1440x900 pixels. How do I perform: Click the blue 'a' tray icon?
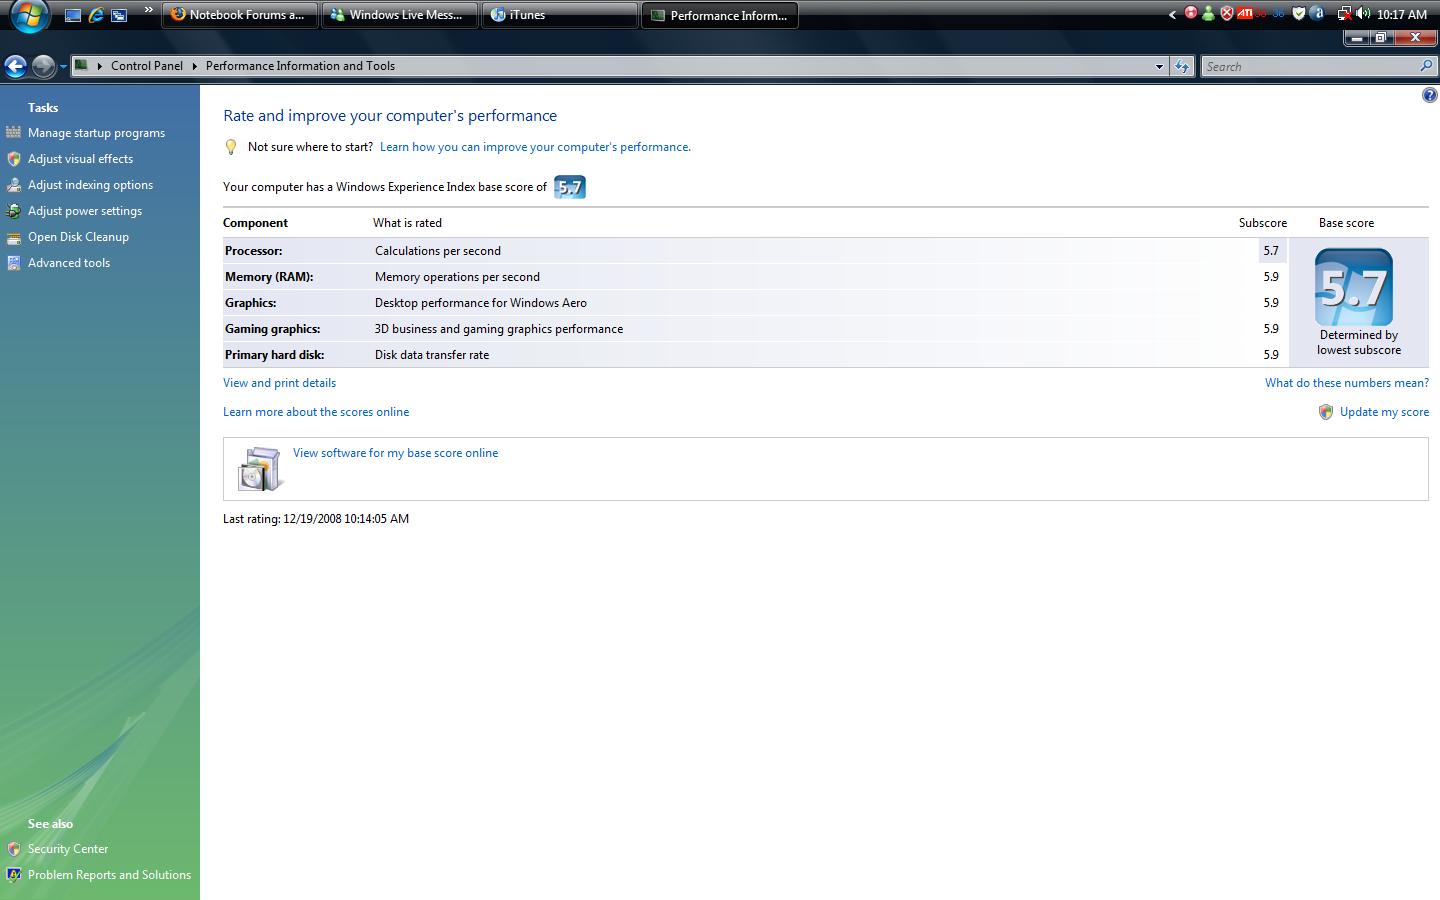coord(1317,14)
